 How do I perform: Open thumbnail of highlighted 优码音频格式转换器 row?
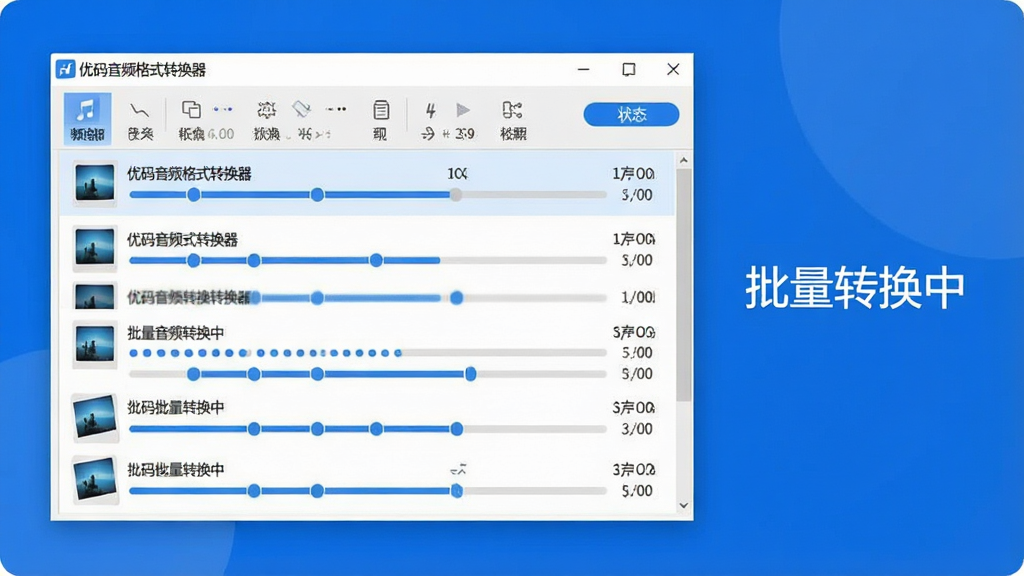coord(95,183)
